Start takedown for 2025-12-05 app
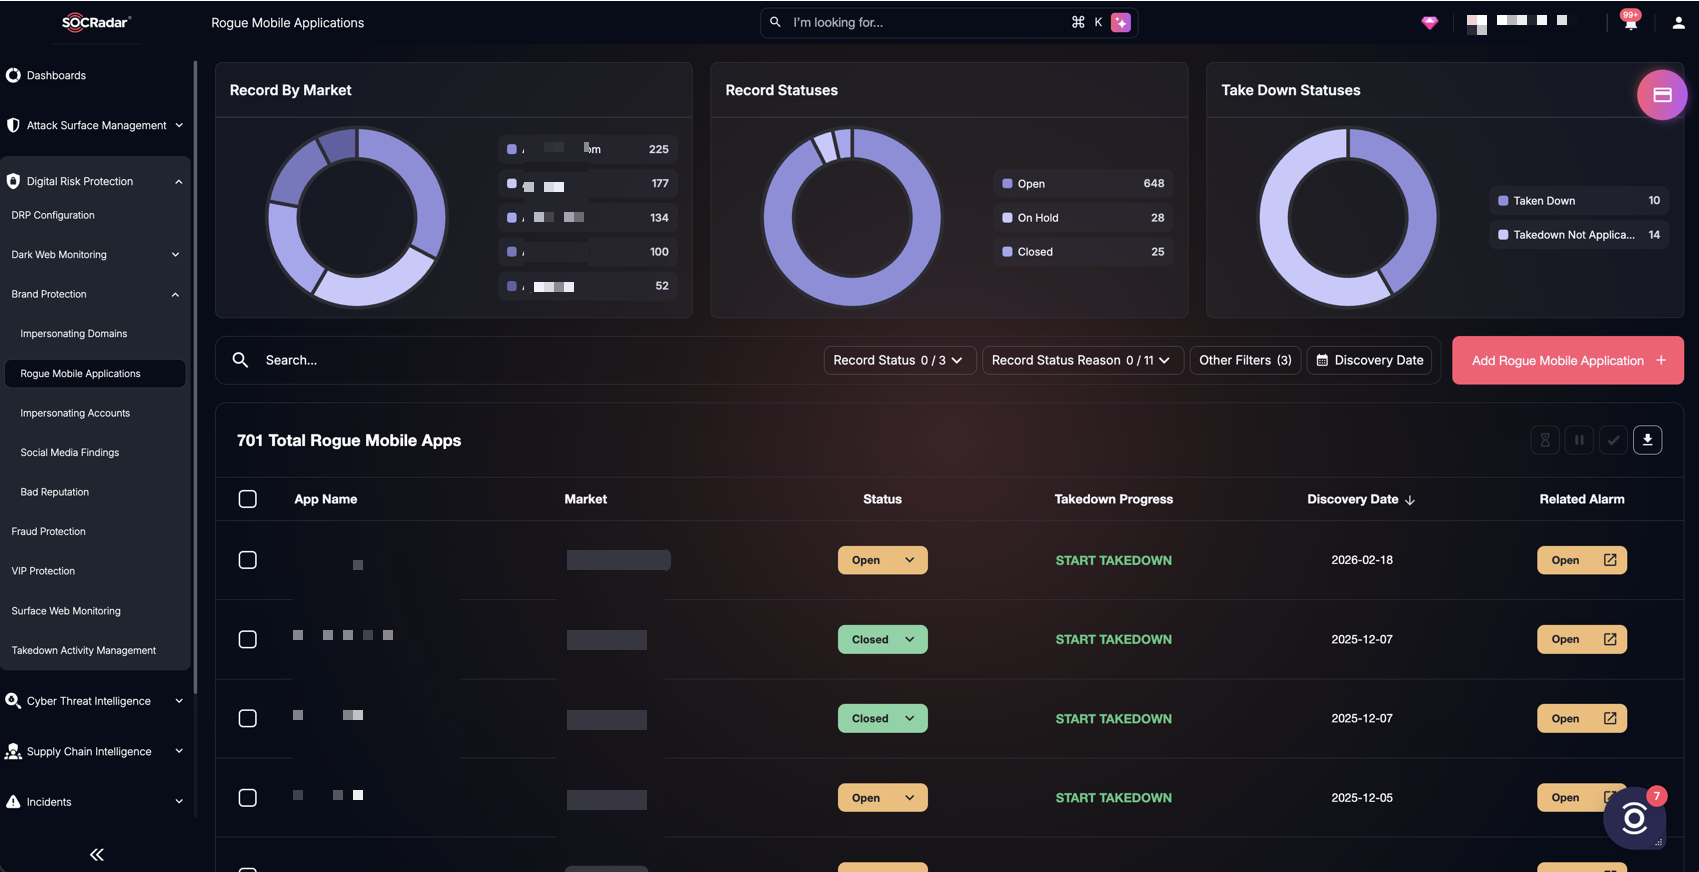 pyautogui.click(x=1114, y=797)
